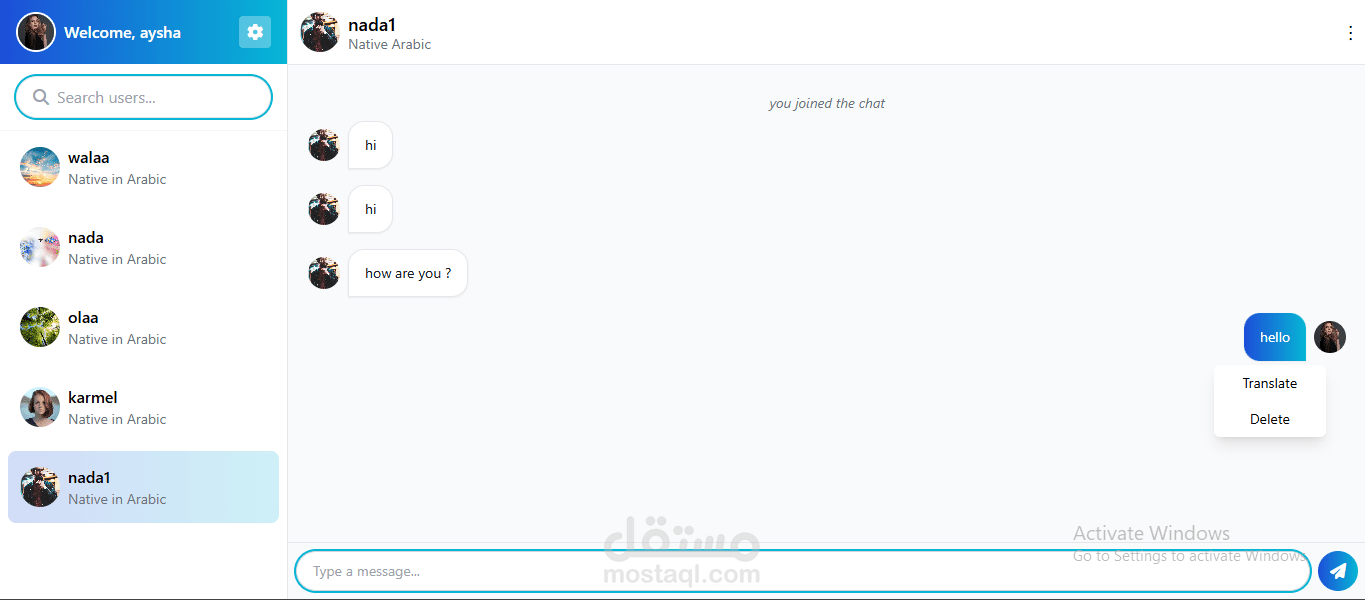1365x600 pixels.
Task: Open the conversation with nada
Action: point(143,247)
